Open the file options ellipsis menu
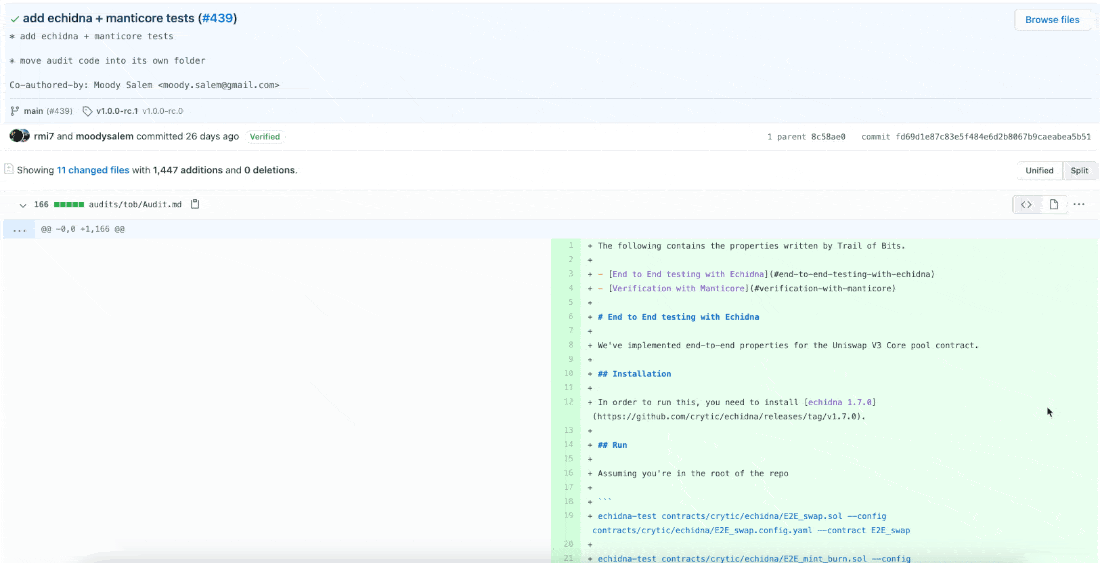1100x563 pixels. (1079, 205)
